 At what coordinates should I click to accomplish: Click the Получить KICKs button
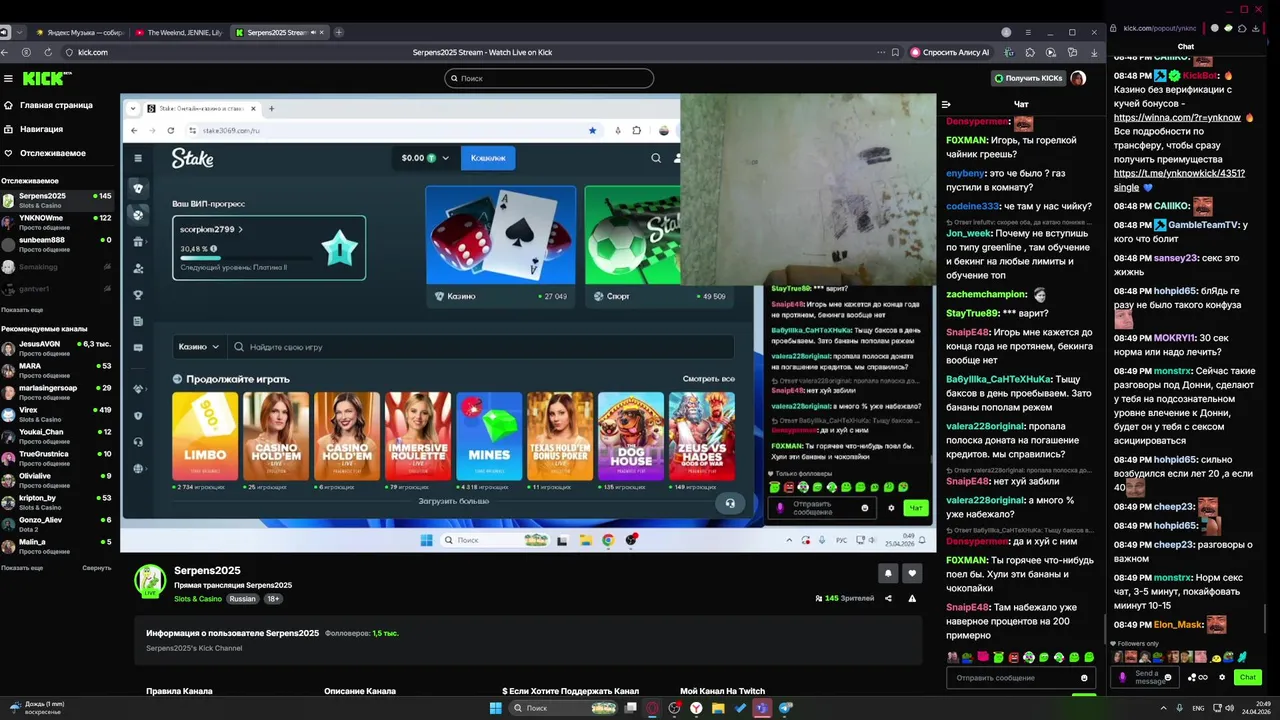click(1028, 78)
